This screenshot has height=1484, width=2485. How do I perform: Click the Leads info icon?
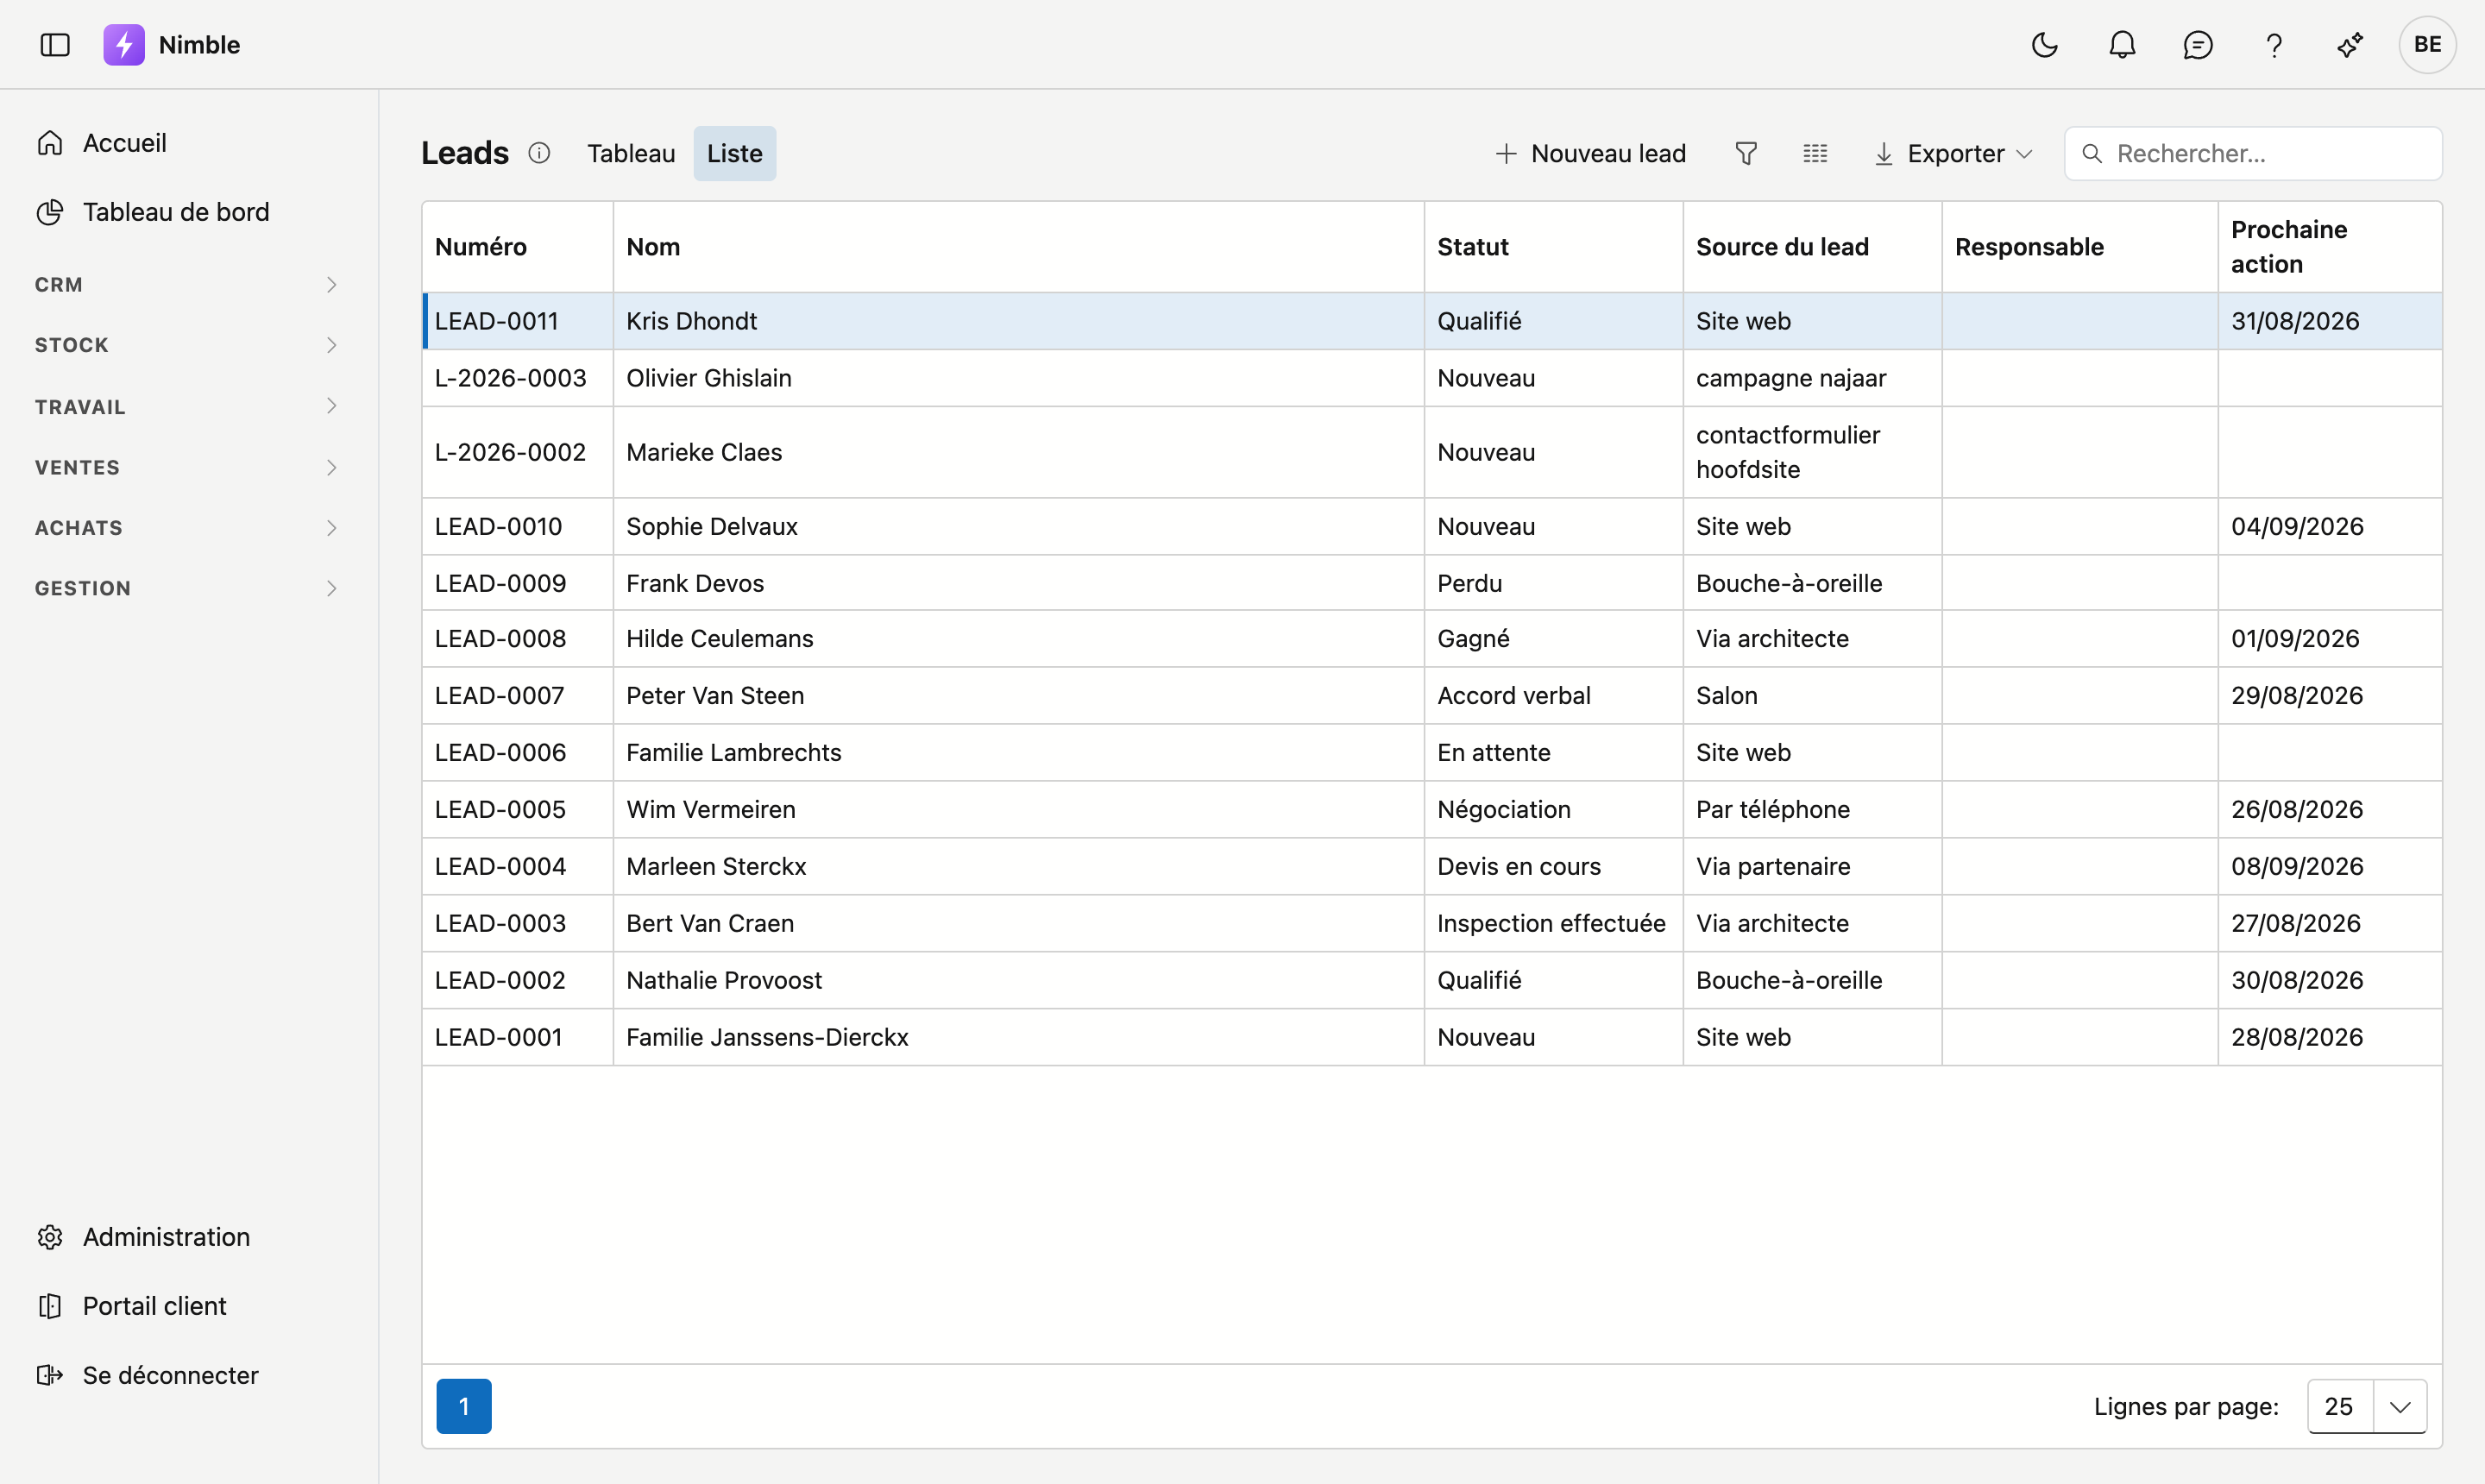pos(539,153)
